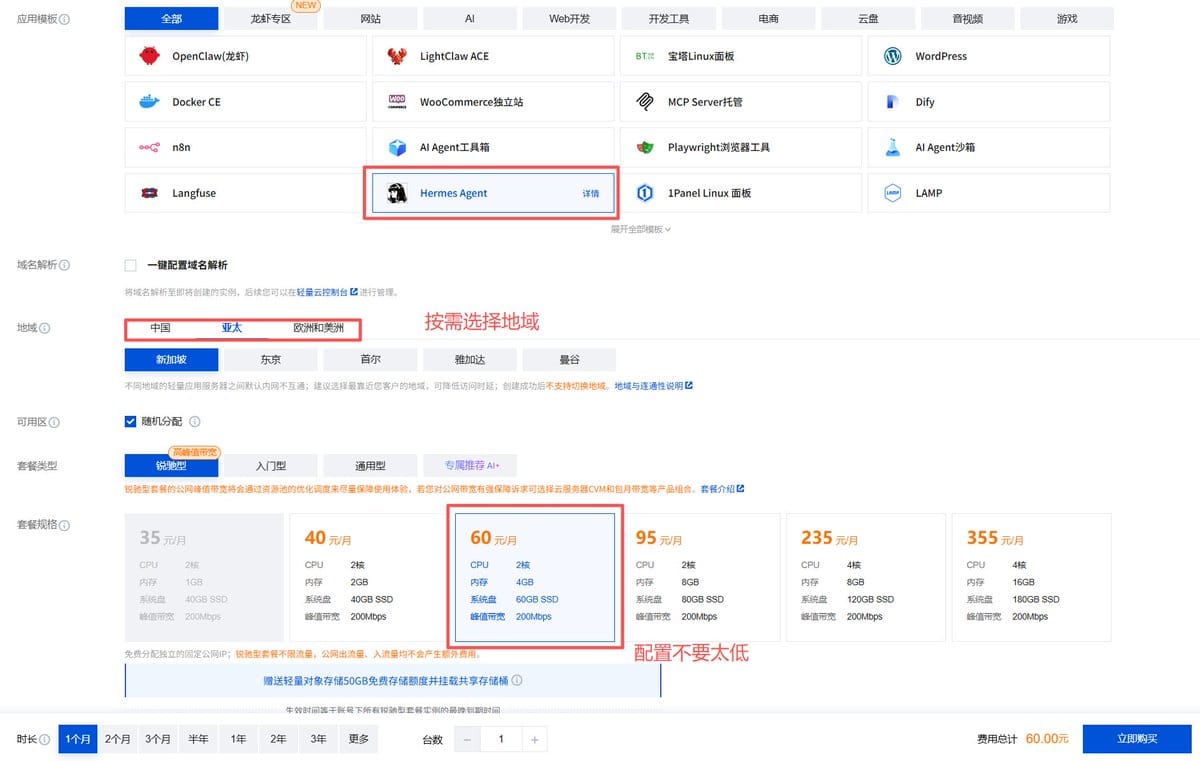Image resolution: width=1200 pixels, height=761 pixels.
Task: Select the 2个月 duration option
Action: coord(118,739)
